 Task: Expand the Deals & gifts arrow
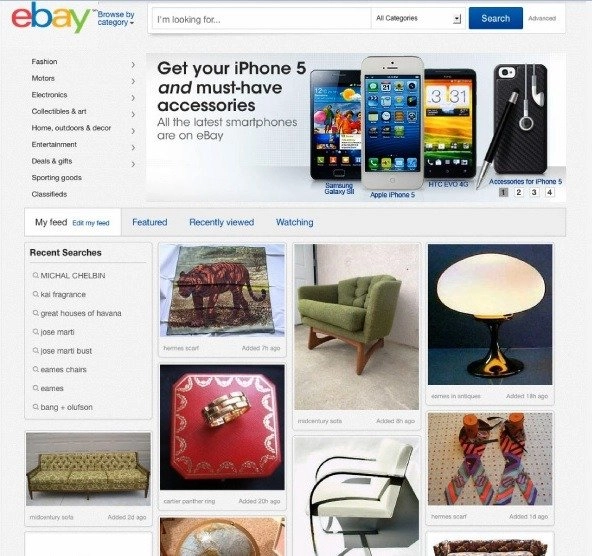click(133, 164)
